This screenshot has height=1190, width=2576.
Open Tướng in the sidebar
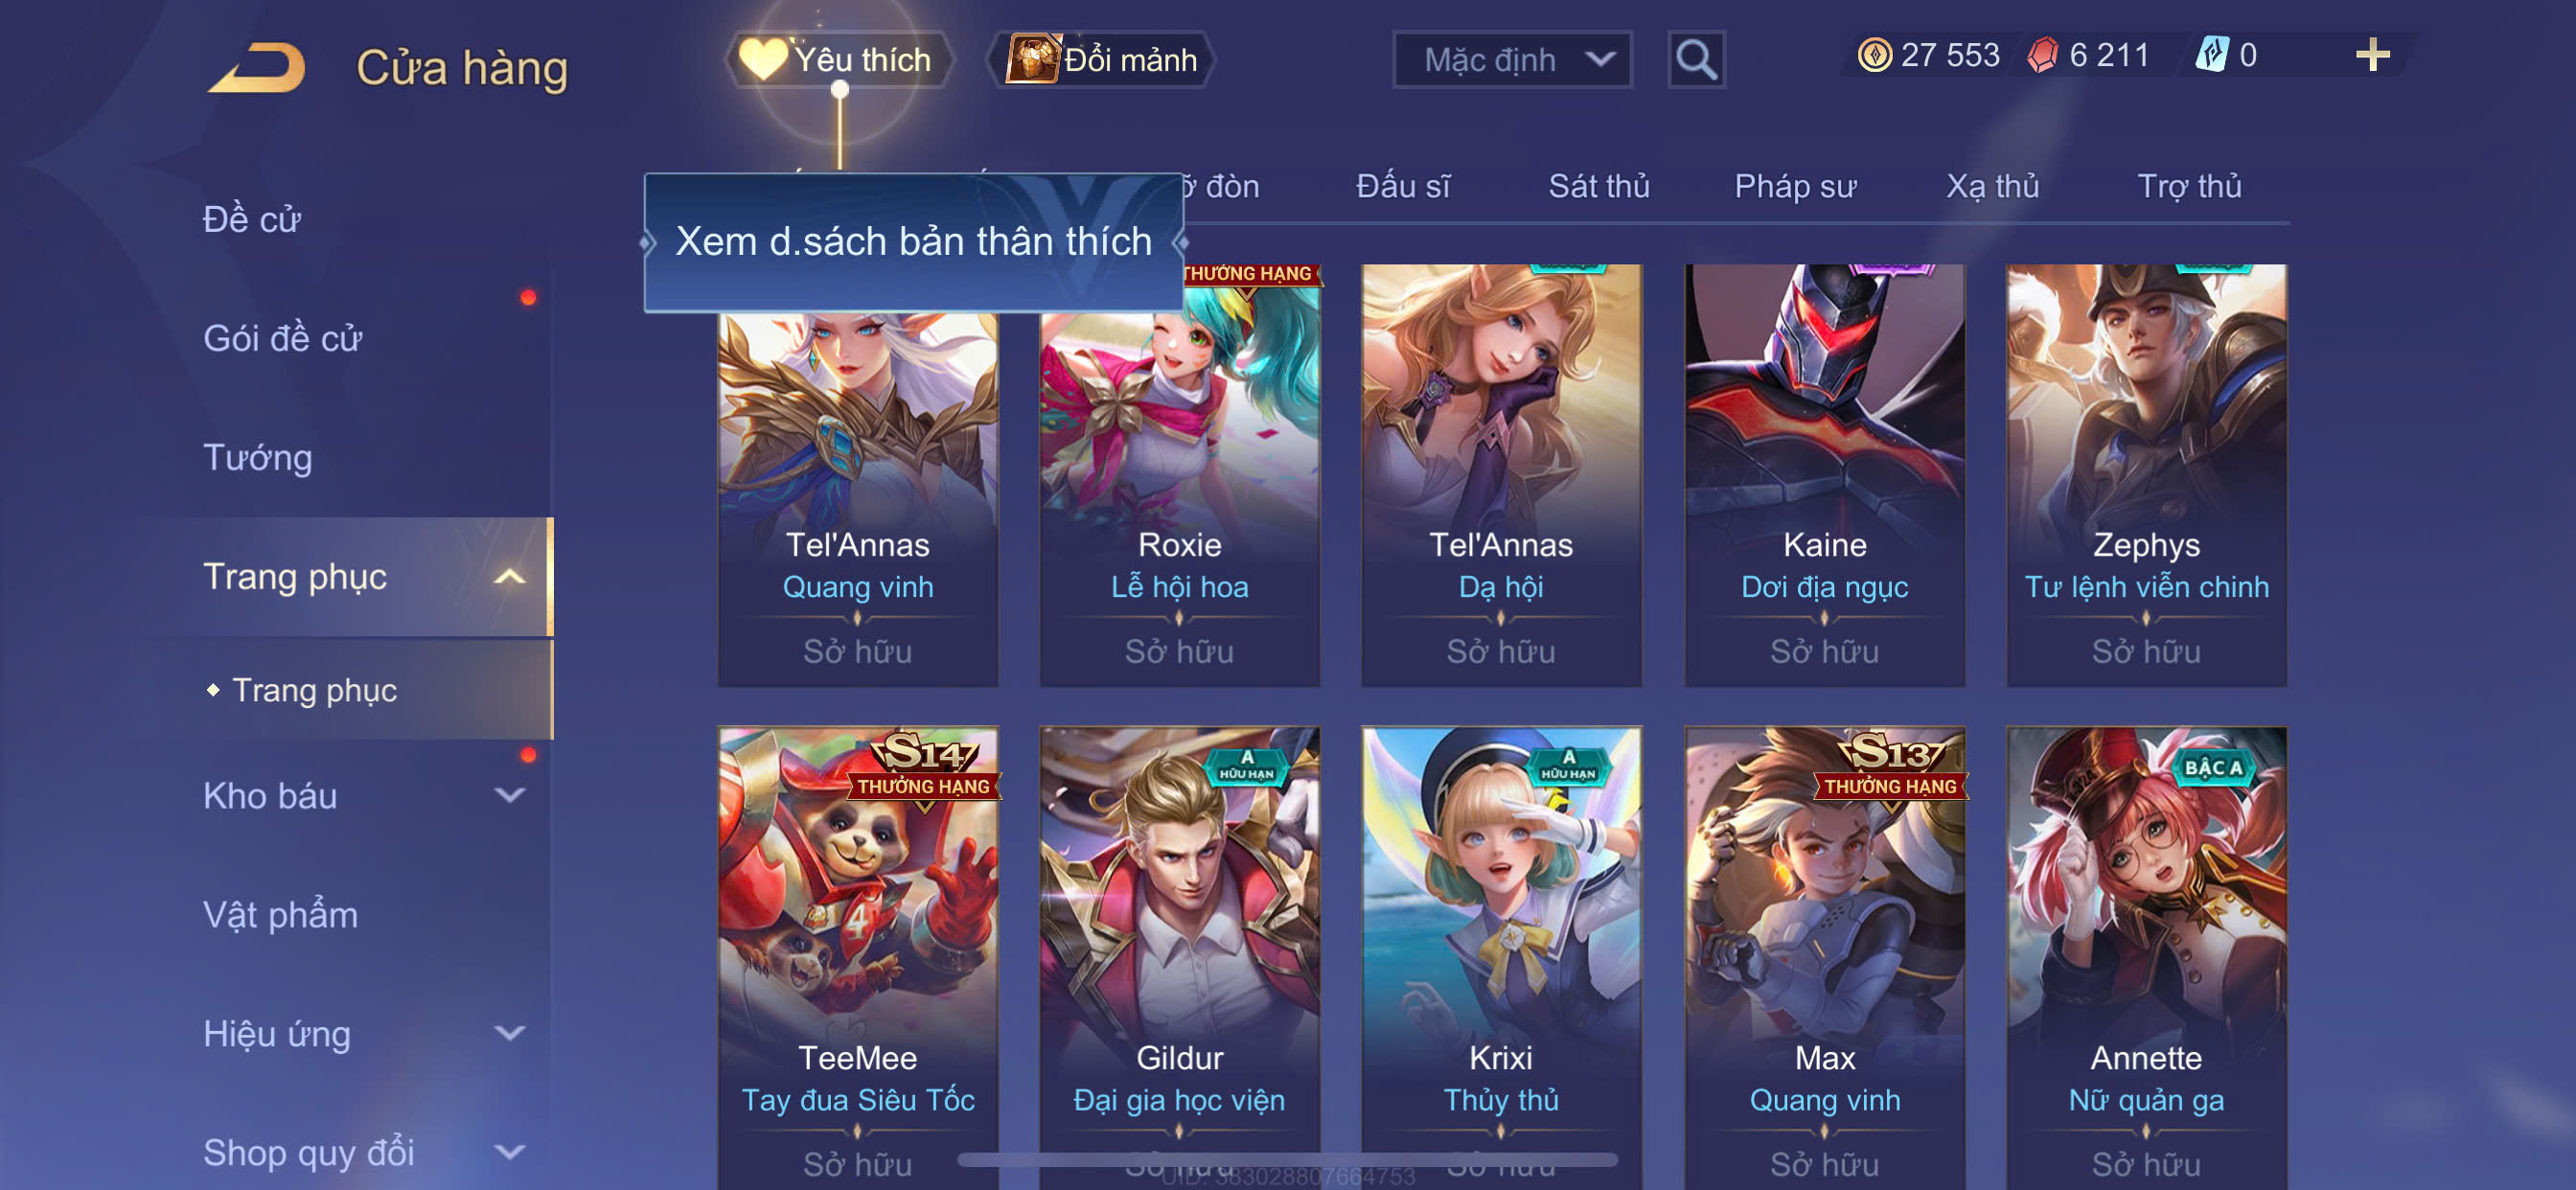coord(258,458)
